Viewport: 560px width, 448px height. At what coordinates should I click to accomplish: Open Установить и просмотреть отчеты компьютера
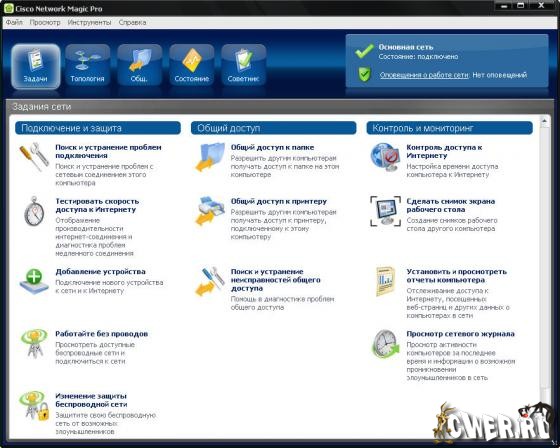point(456,275)
